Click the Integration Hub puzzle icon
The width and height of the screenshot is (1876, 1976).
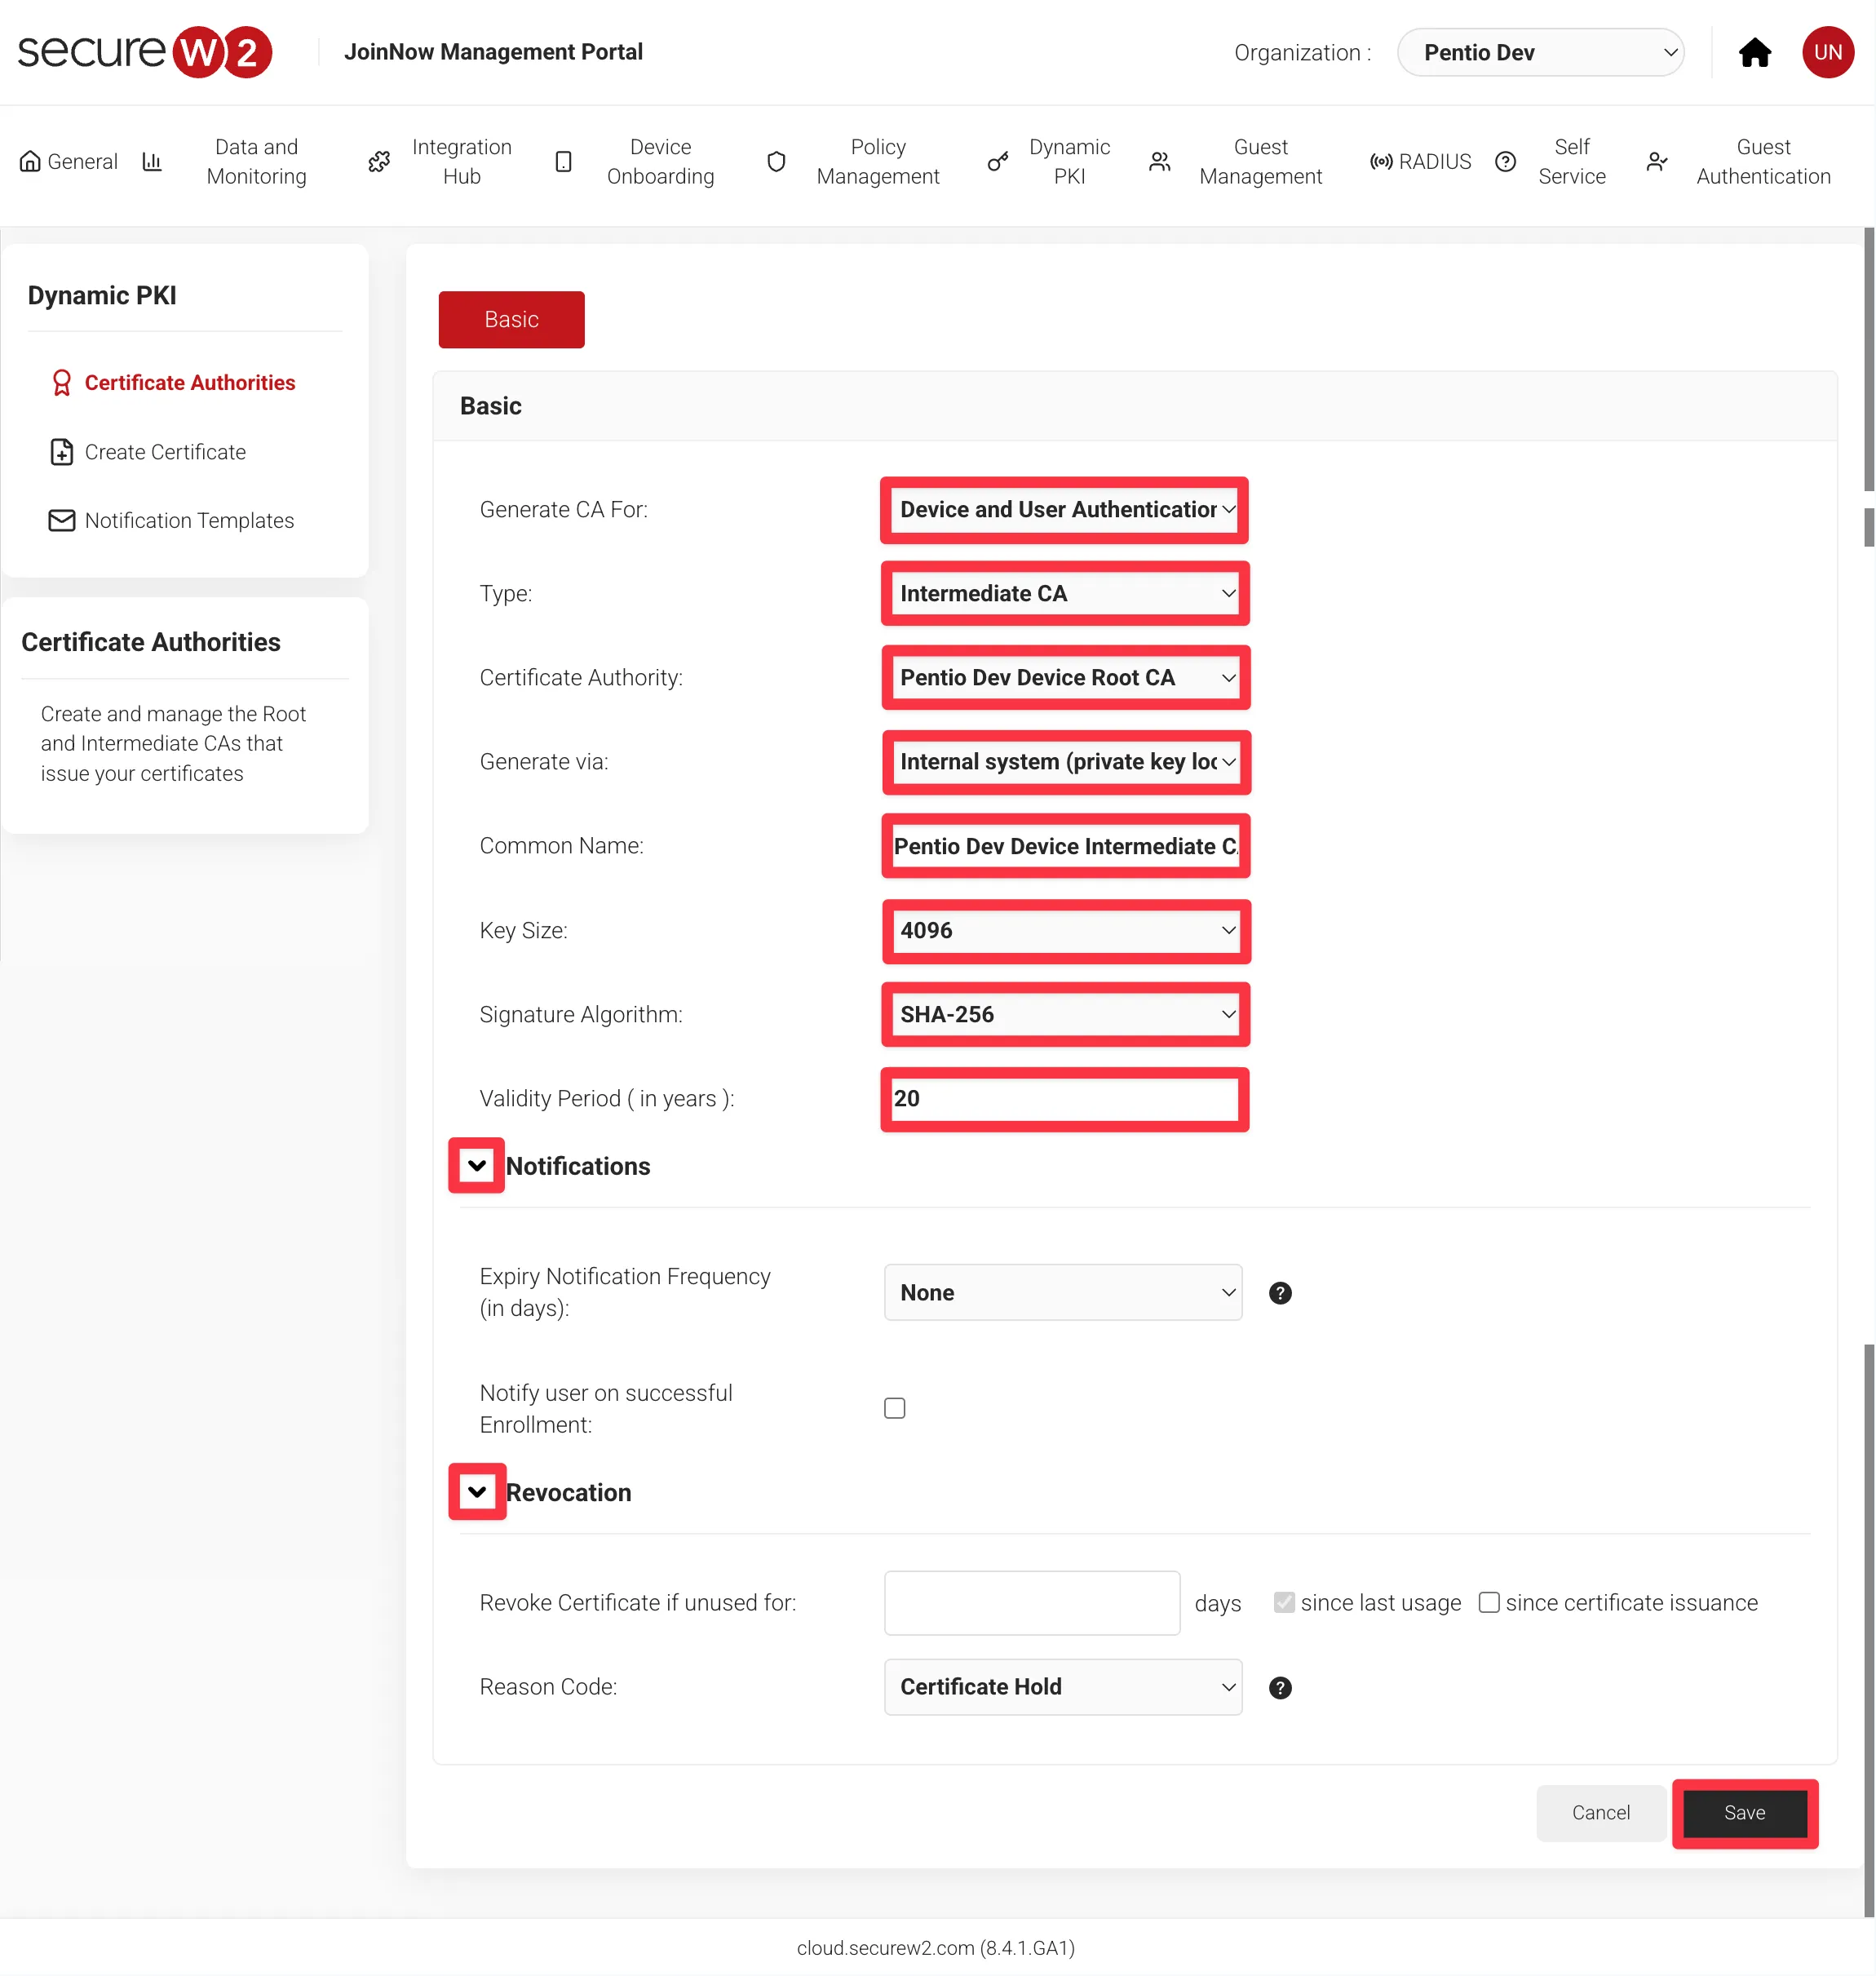tap(379, 161)
